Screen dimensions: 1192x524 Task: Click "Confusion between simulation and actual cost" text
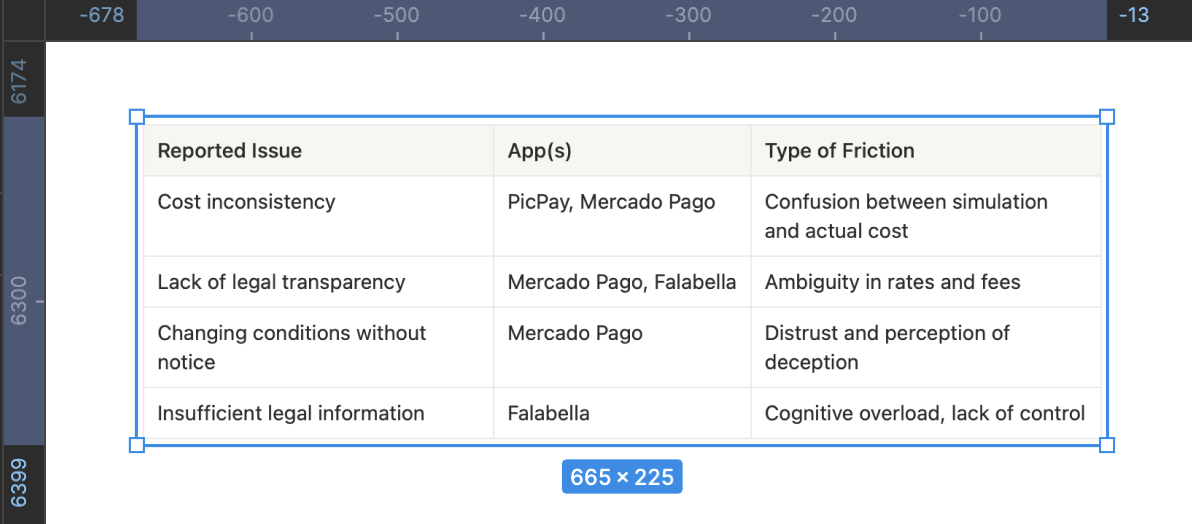click(905, 216)
